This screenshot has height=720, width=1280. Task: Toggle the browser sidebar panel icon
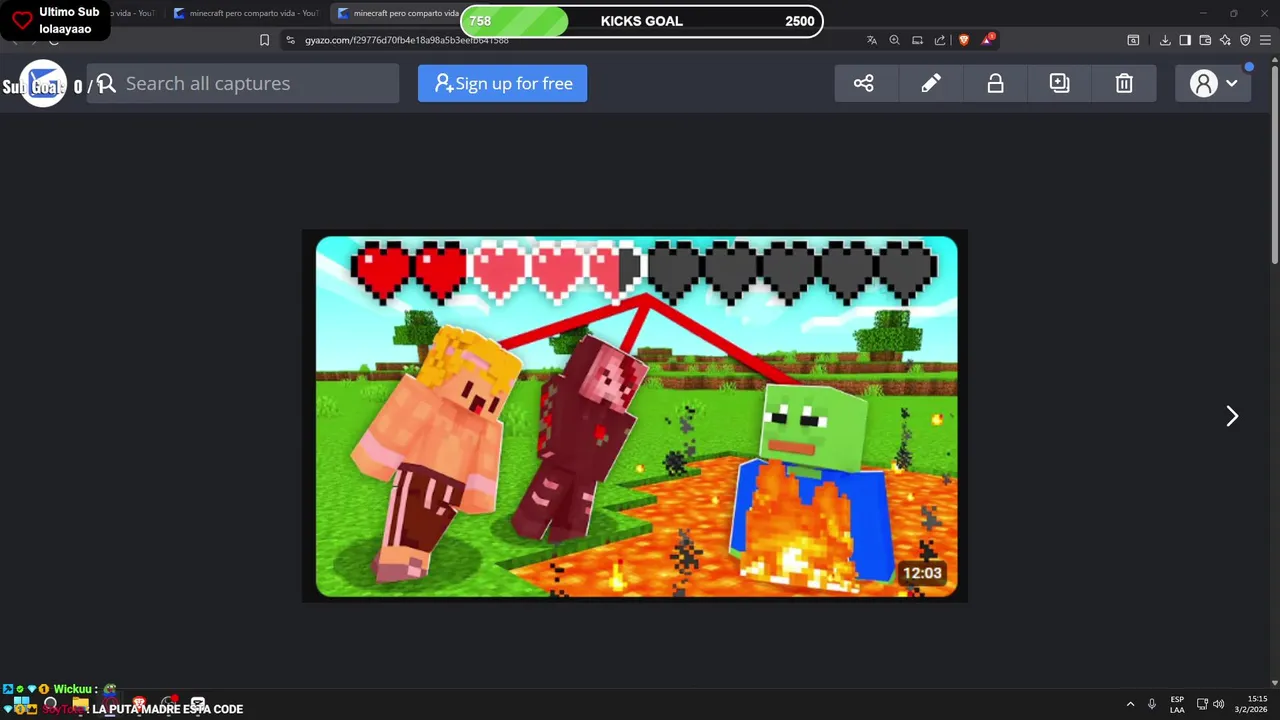(1185, 40)
